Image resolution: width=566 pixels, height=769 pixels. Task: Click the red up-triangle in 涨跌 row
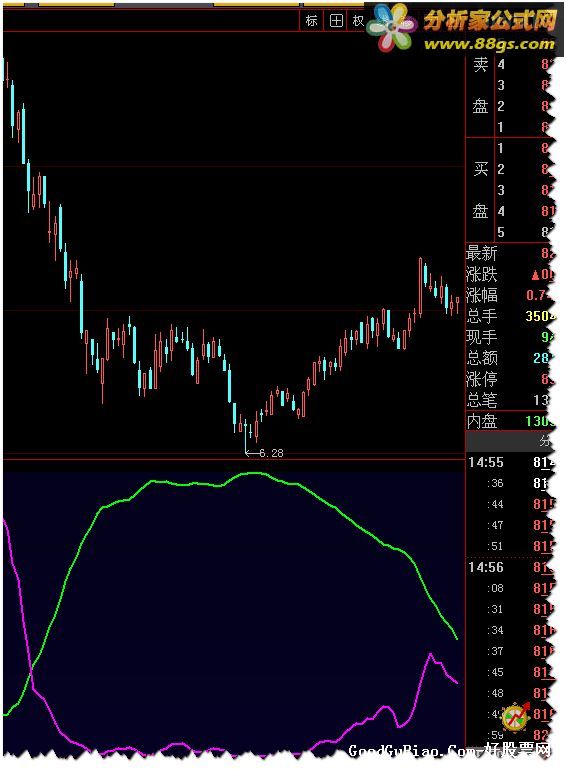click(535, 275)
